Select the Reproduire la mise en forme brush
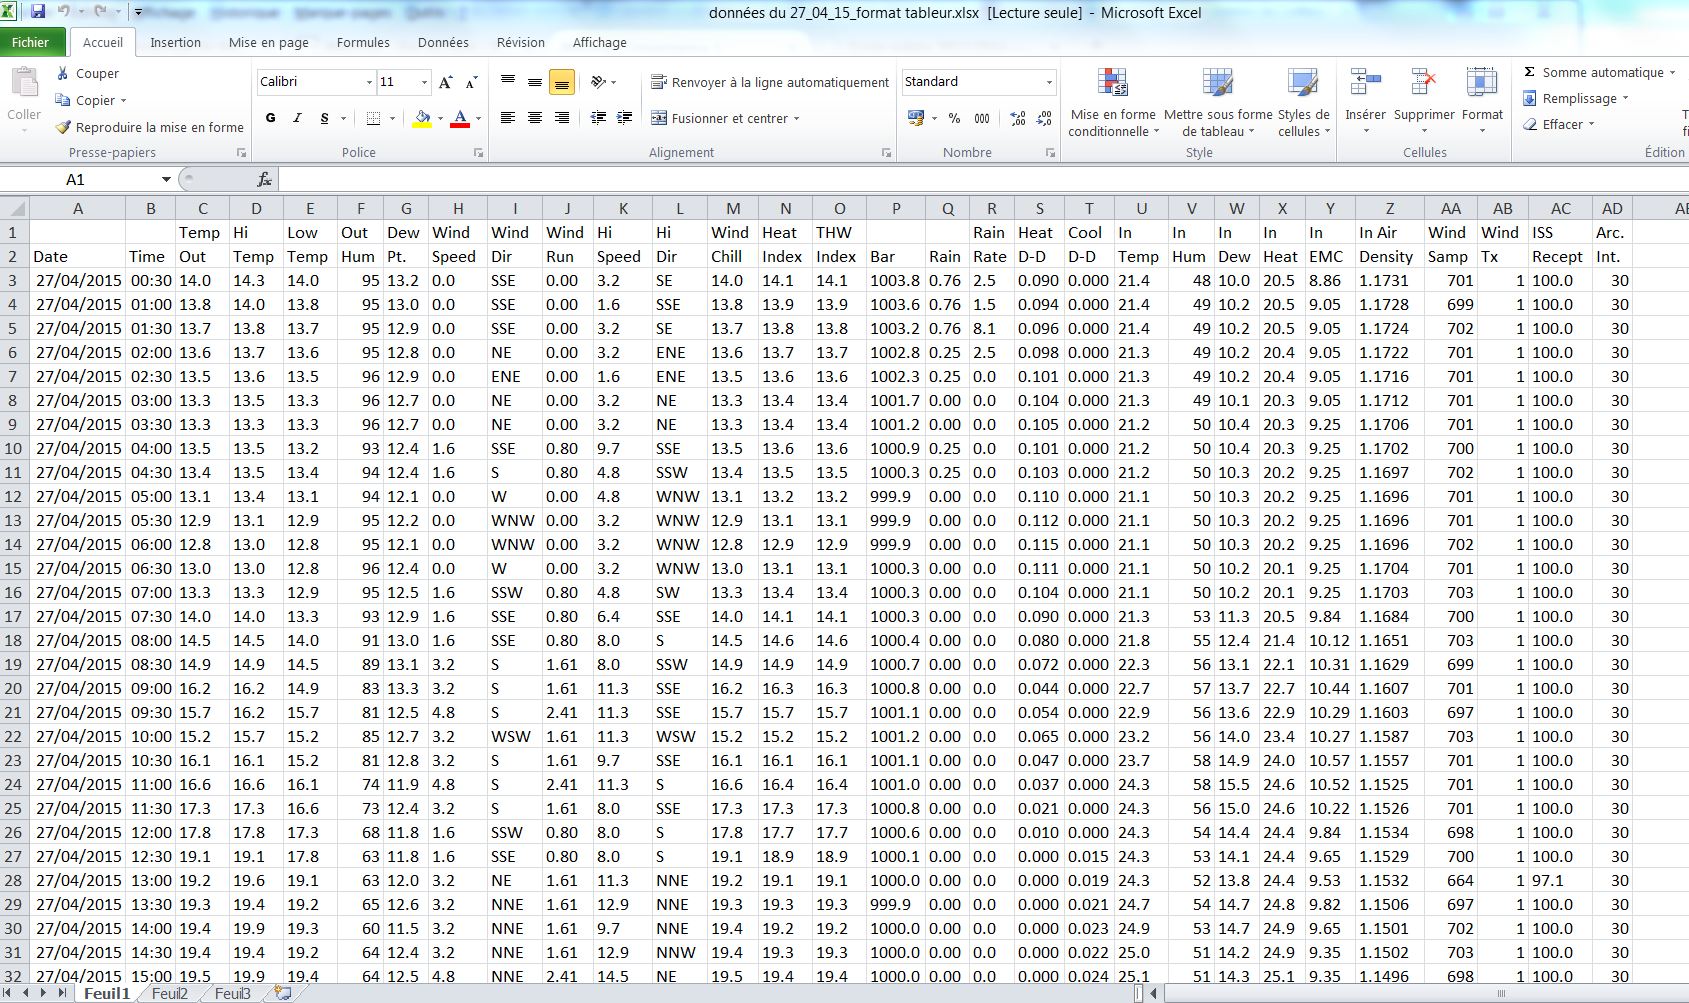This screenshot has width=1689, height=1003. click(63, 127)
